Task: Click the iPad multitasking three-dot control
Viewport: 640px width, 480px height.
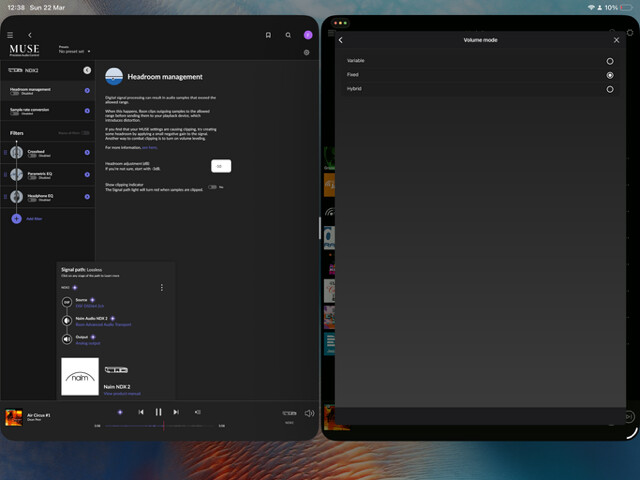Action: tap(341, 23)
